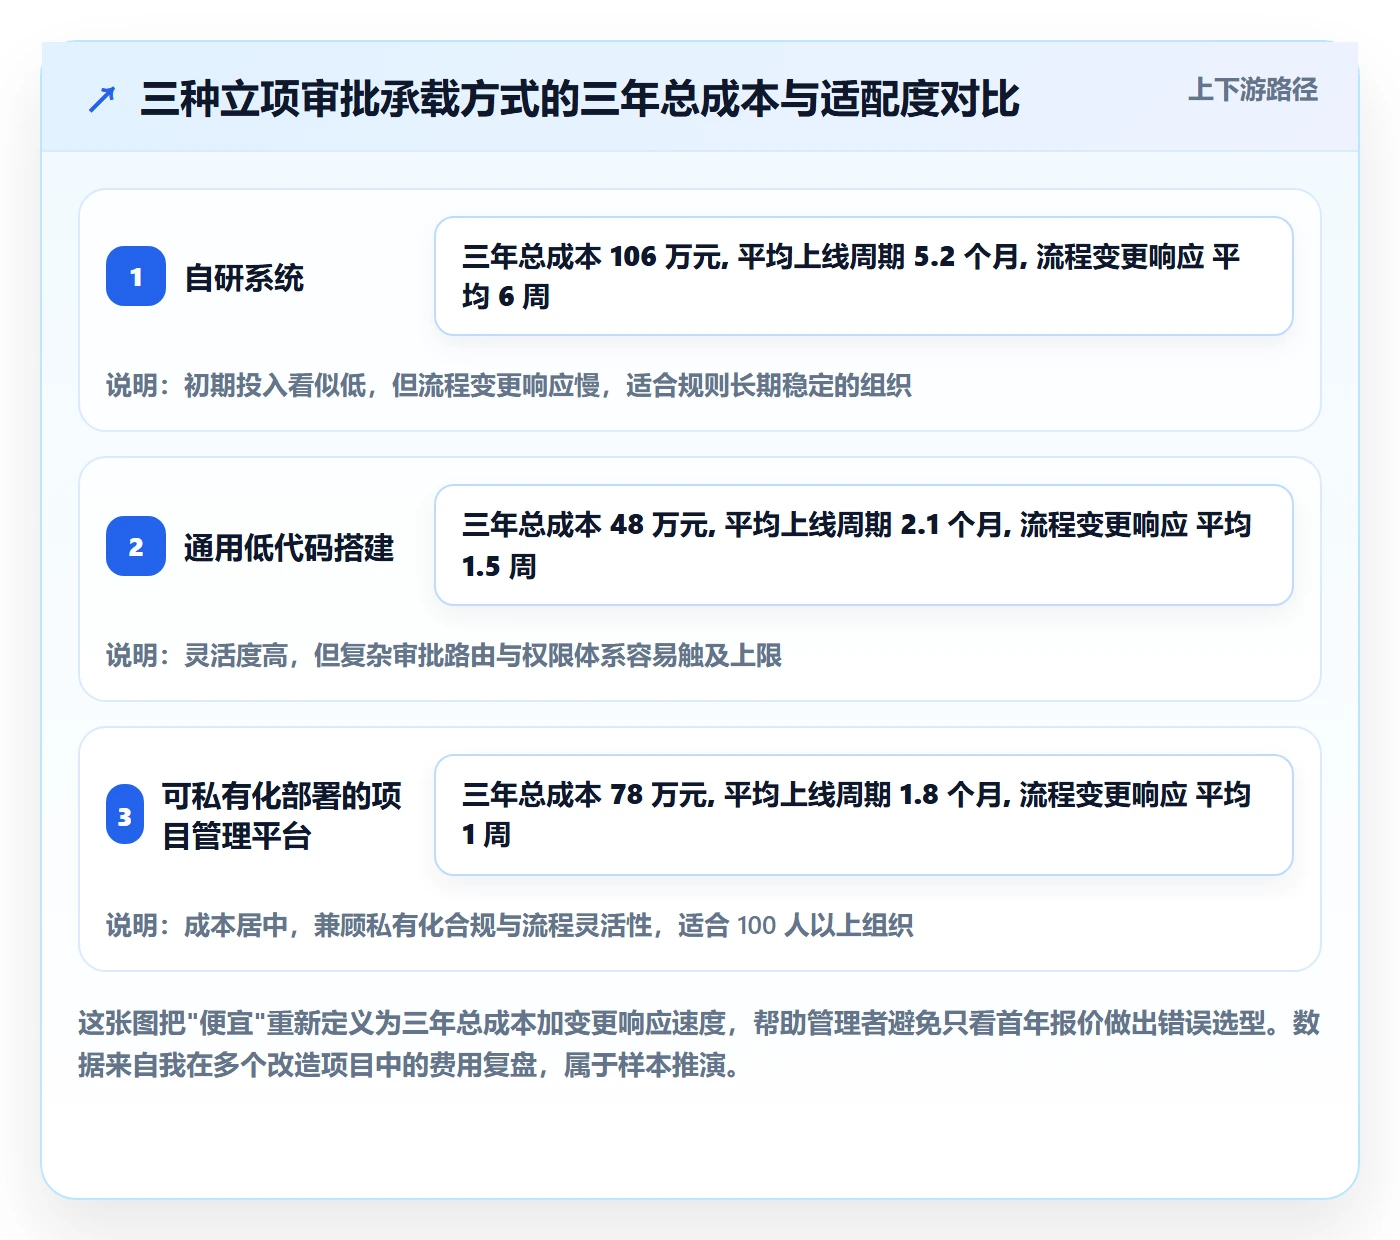Open the 三年总成本 78 万元 detail box
This screenshot has width=1400, height=1240.
864,815
